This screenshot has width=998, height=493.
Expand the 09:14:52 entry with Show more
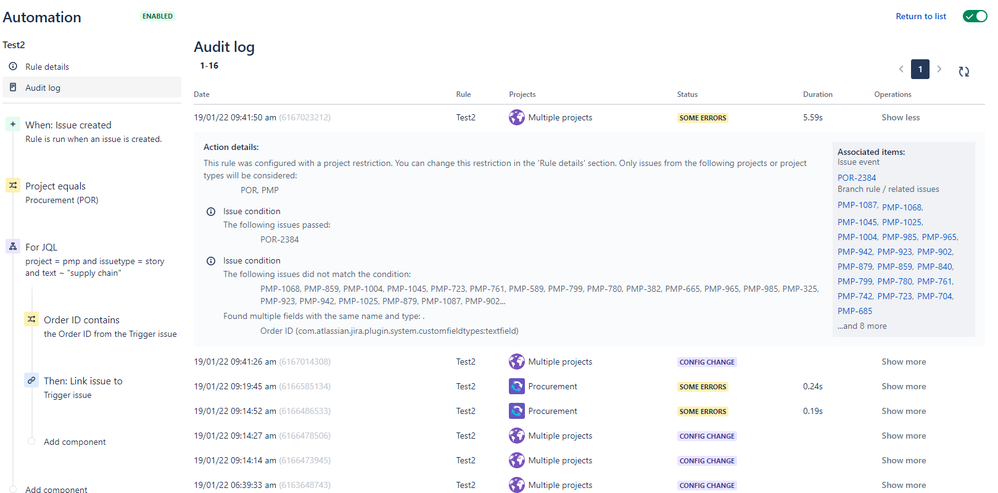(x=903, y=411)
